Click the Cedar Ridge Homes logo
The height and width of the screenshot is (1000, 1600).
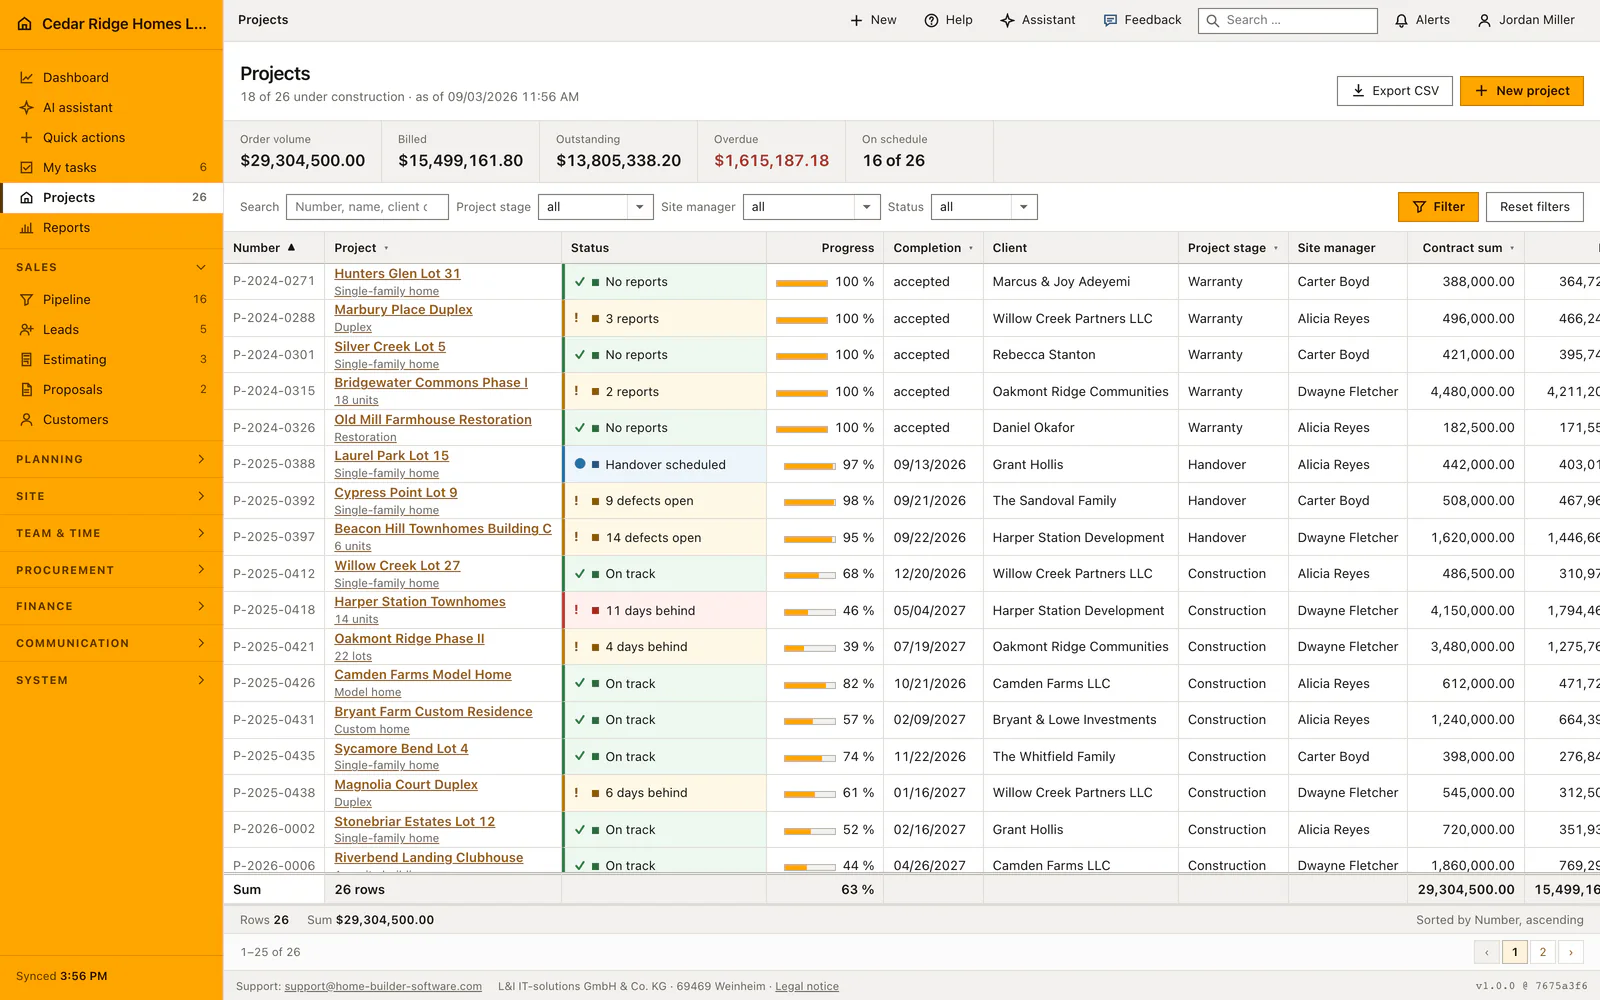(25, 24)
